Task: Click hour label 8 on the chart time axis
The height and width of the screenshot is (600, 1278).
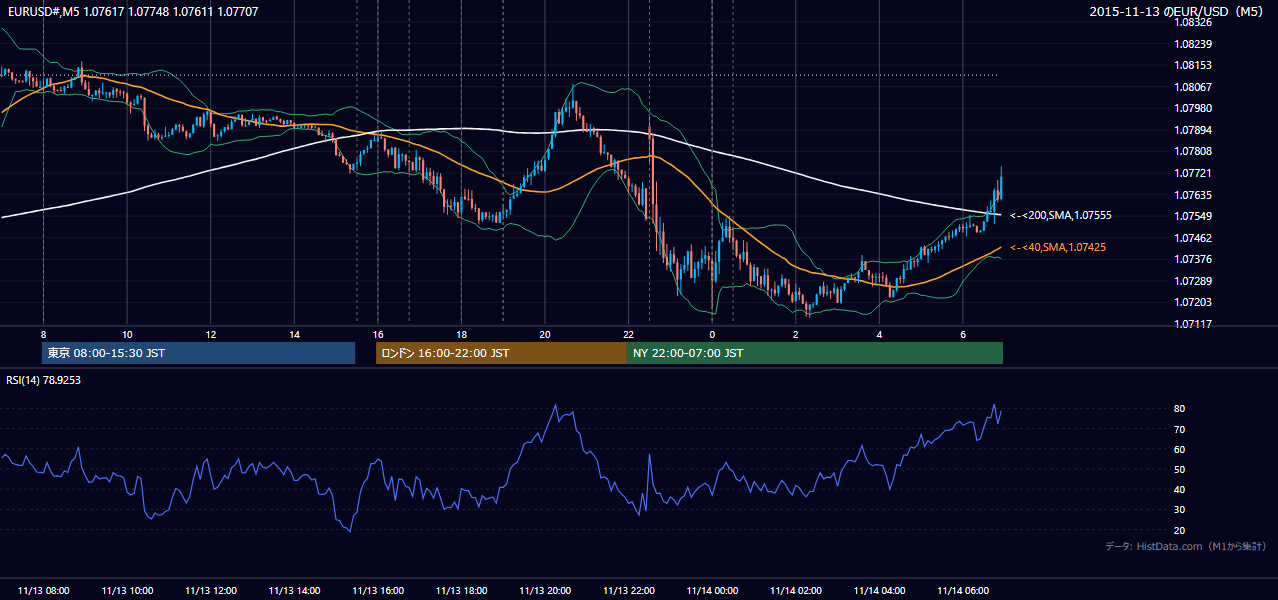Action: click(43, 334)
